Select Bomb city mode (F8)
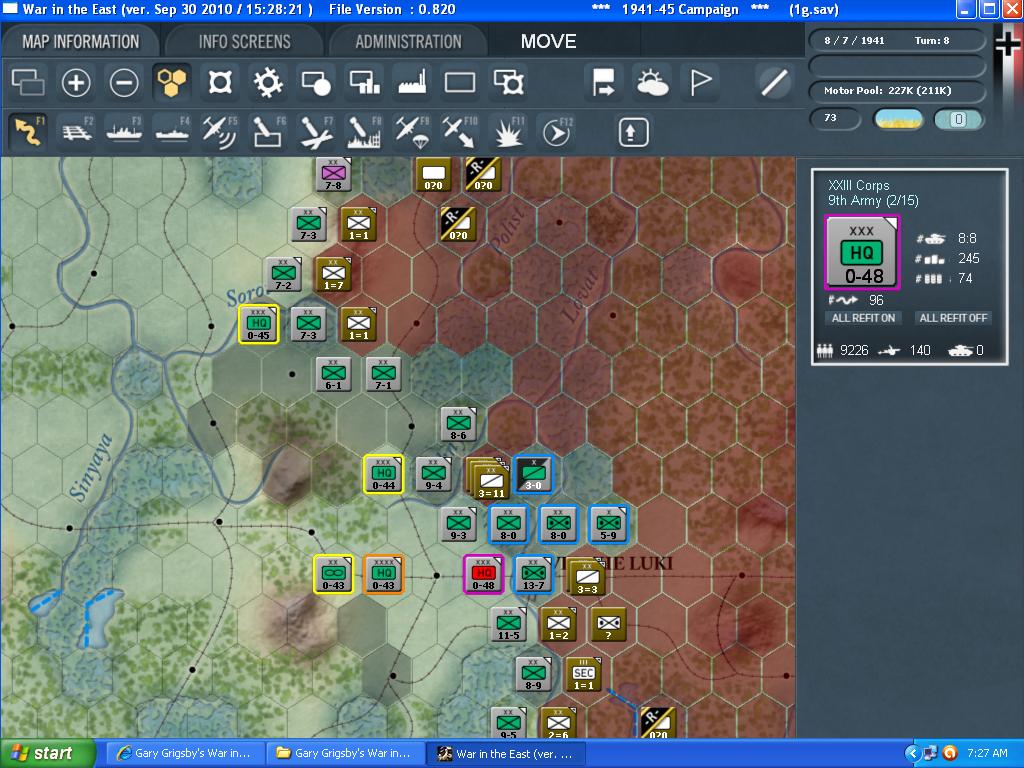Image resolution: width=1024 pixels, height=768 pixels. click(364, 131)
